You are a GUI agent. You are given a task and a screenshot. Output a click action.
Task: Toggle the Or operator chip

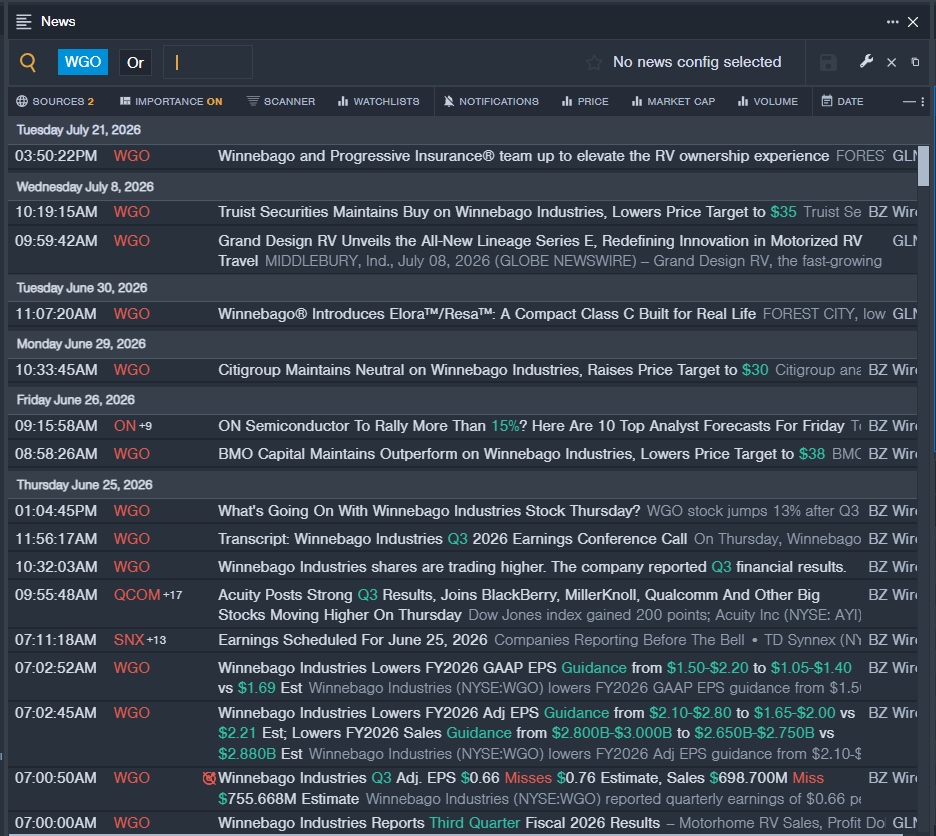click(136, 63)
